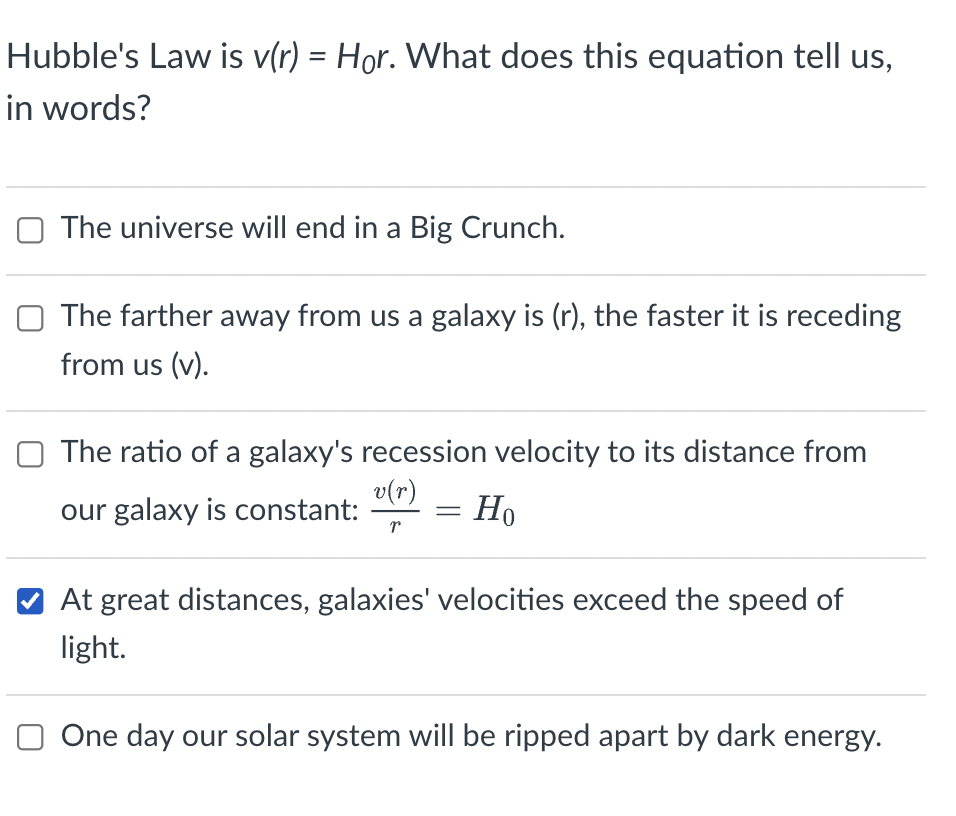Check the Big Crunch answer checkbox

[30, 229]
